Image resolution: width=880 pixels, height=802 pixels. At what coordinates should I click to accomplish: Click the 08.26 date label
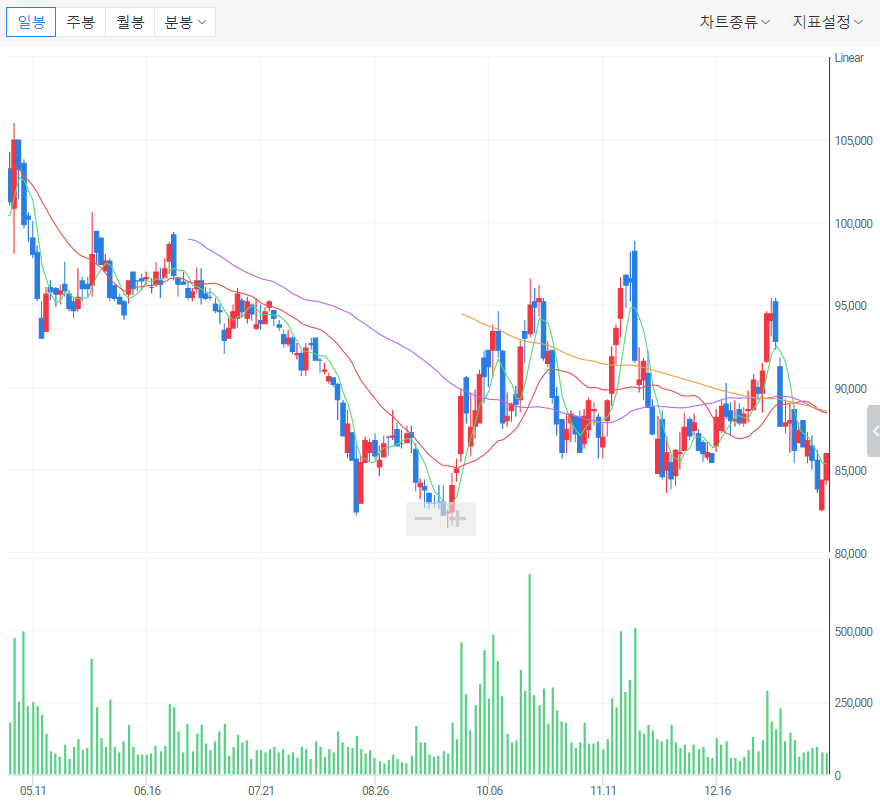click(375, 791)
